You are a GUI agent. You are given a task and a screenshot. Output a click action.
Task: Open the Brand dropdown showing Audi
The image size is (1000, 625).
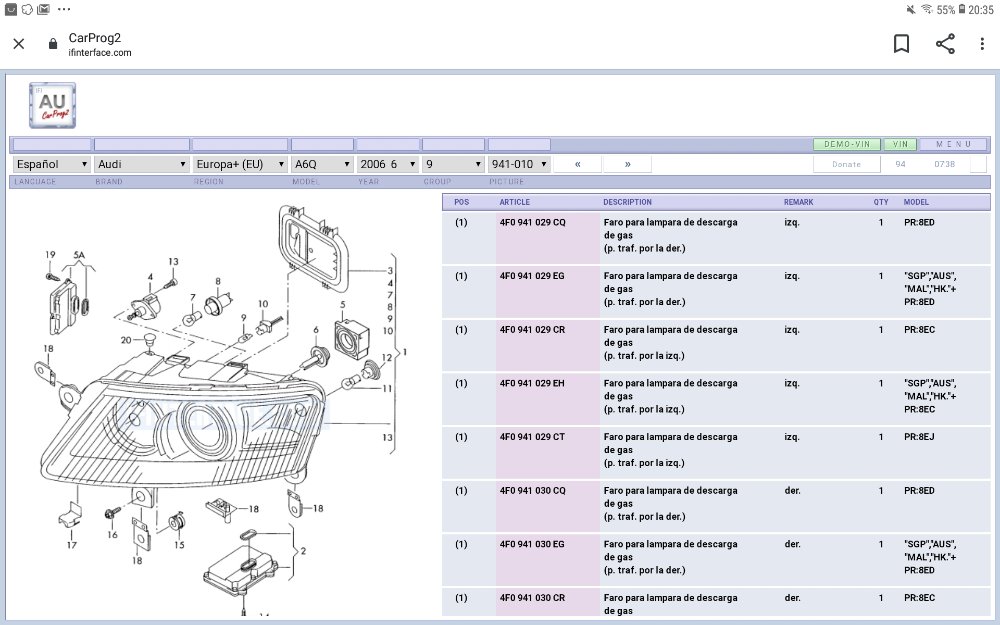tap(142, 164)
